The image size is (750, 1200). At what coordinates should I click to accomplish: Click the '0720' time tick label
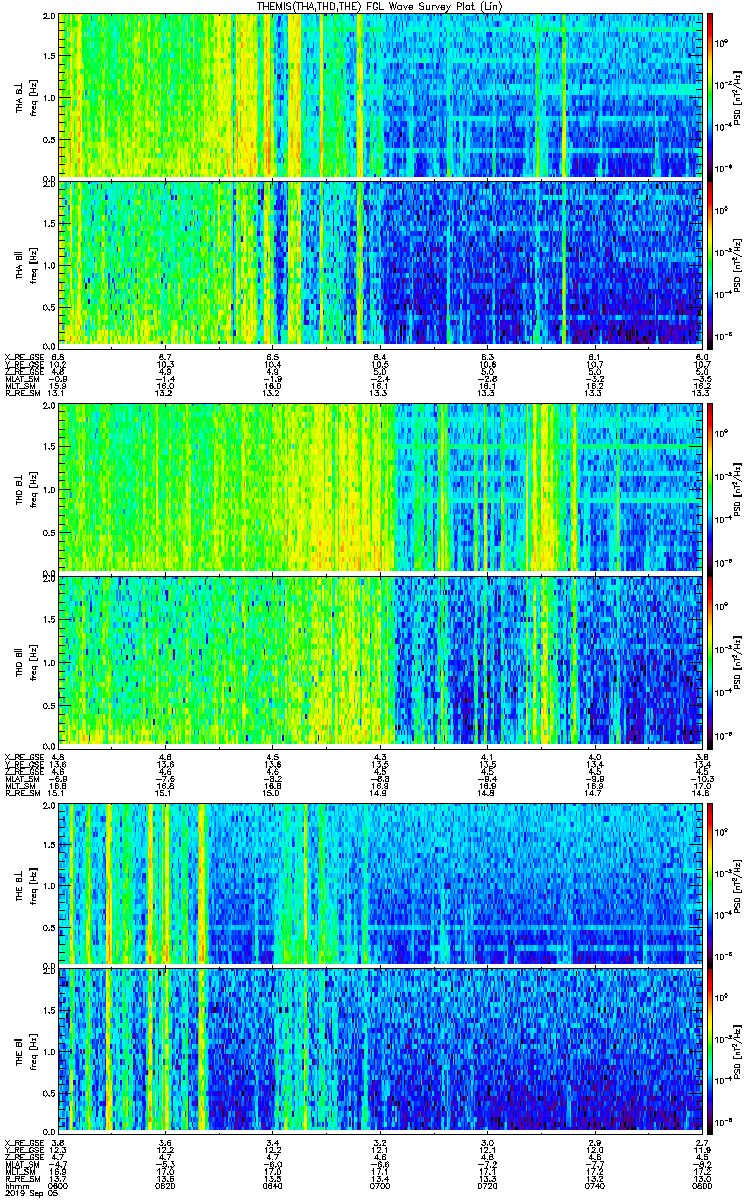pyautogui.click(x=487, y=1185)
